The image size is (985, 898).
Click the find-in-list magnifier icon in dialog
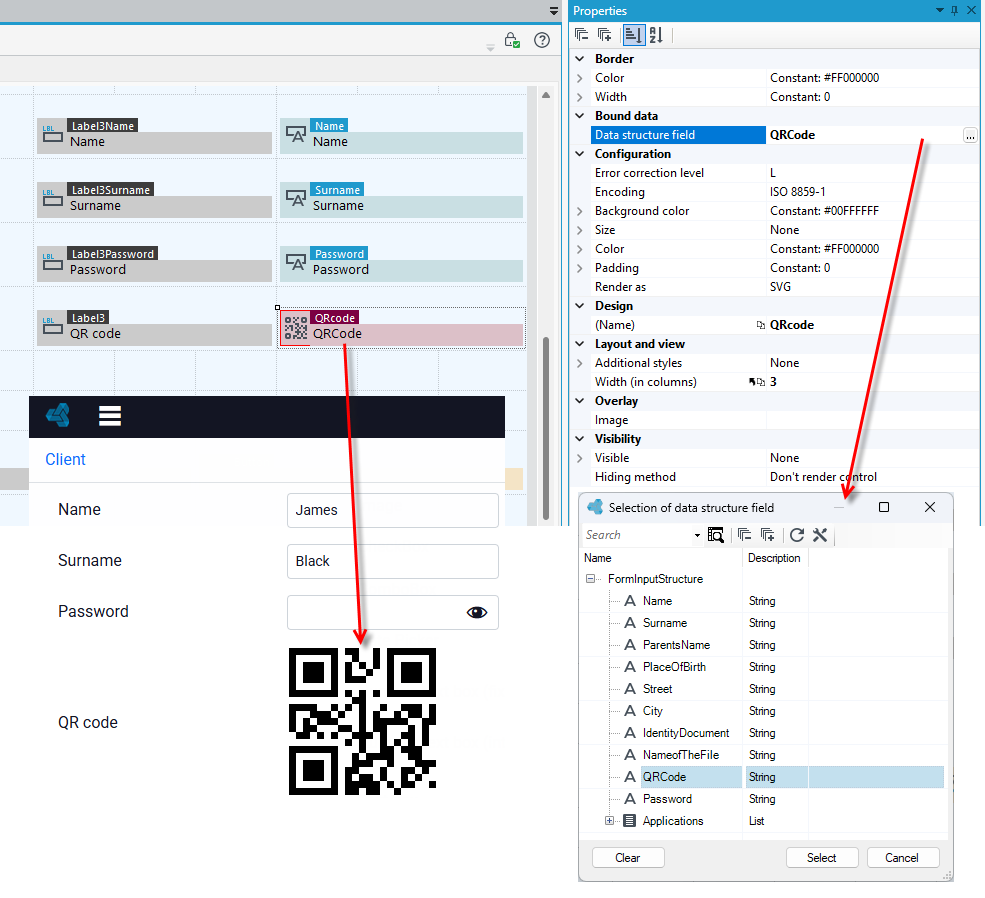(x=716, y=535)
